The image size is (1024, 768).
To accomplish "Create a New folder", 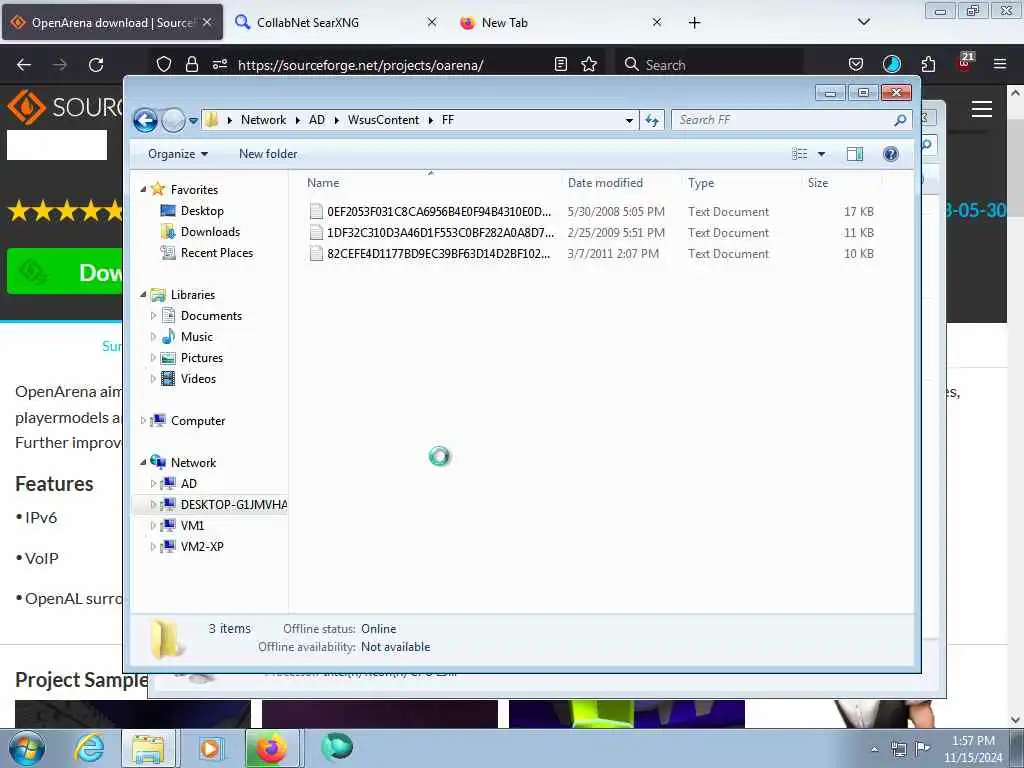I will [268, 154].
